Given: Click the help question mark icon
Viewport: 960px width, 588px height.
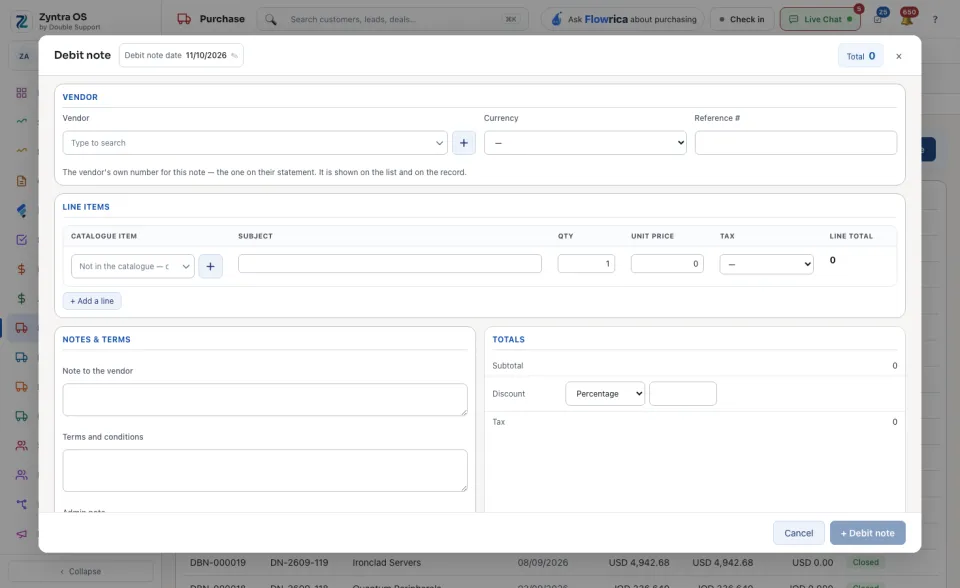Looking at the screenshot, I should pyautogui.click(x=935, y=20).
